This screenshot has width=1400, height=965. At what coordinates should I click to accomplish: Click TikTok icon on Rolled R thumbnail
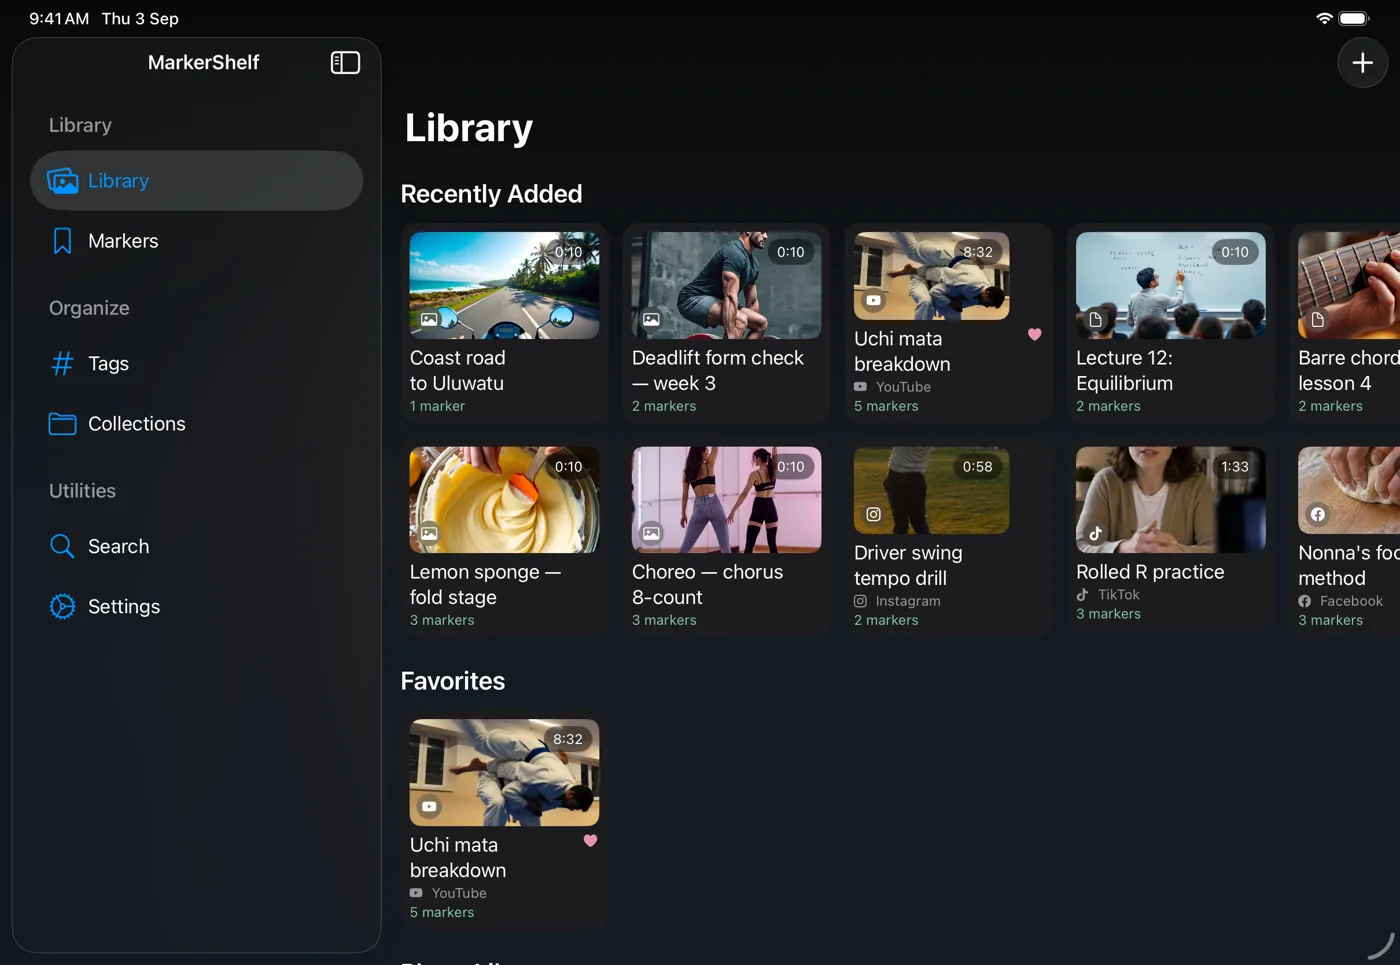[1095, 534]
